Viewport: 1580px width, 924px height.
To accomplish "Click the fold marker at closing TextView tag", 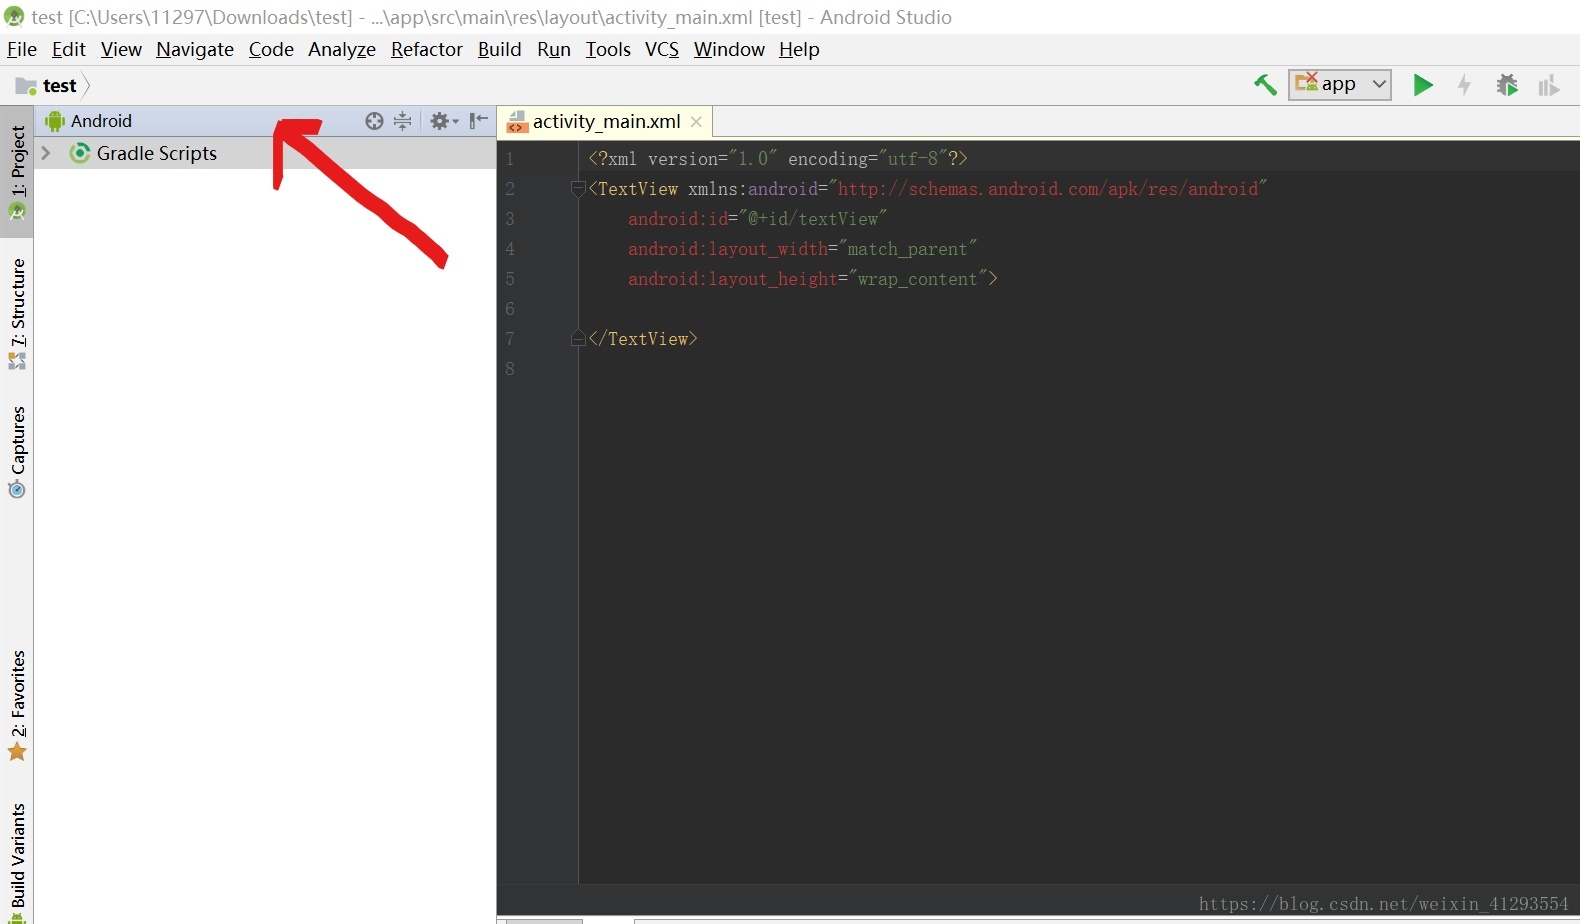I will click(578, 338).
